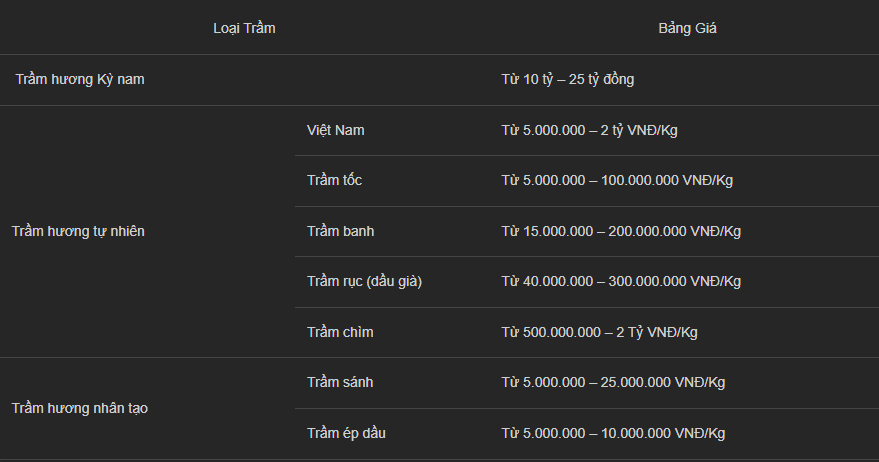
Task: Click price Từ 500.000.000 – 2 Tỷ VNĐ/Kg
Action: point(599,332)
